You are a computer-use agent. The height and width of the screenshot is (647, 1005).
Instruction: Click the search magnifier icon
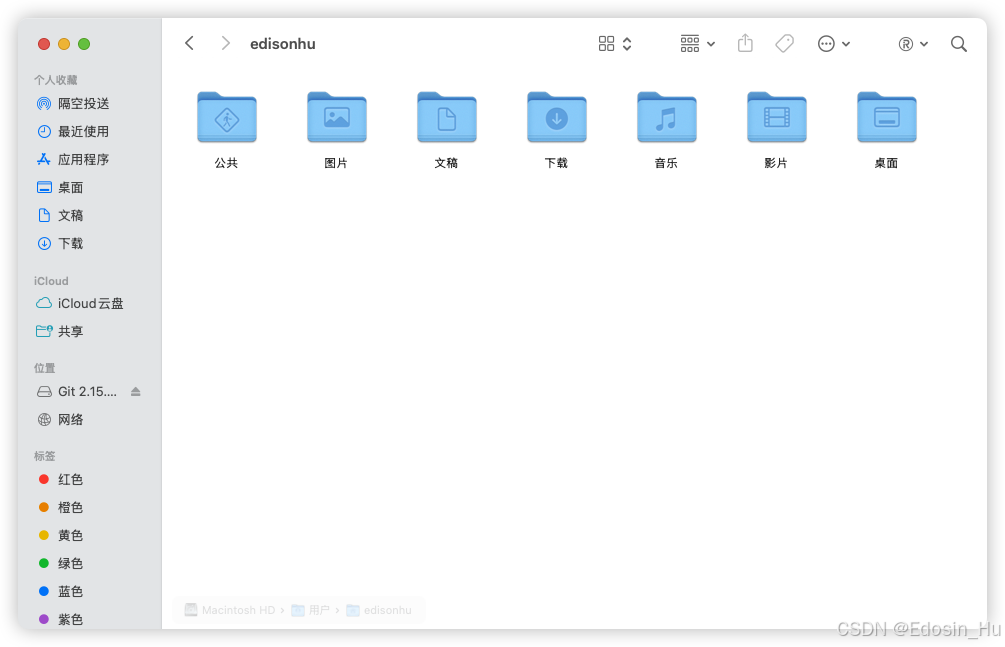pyautogui.click(x=959, y=44)
